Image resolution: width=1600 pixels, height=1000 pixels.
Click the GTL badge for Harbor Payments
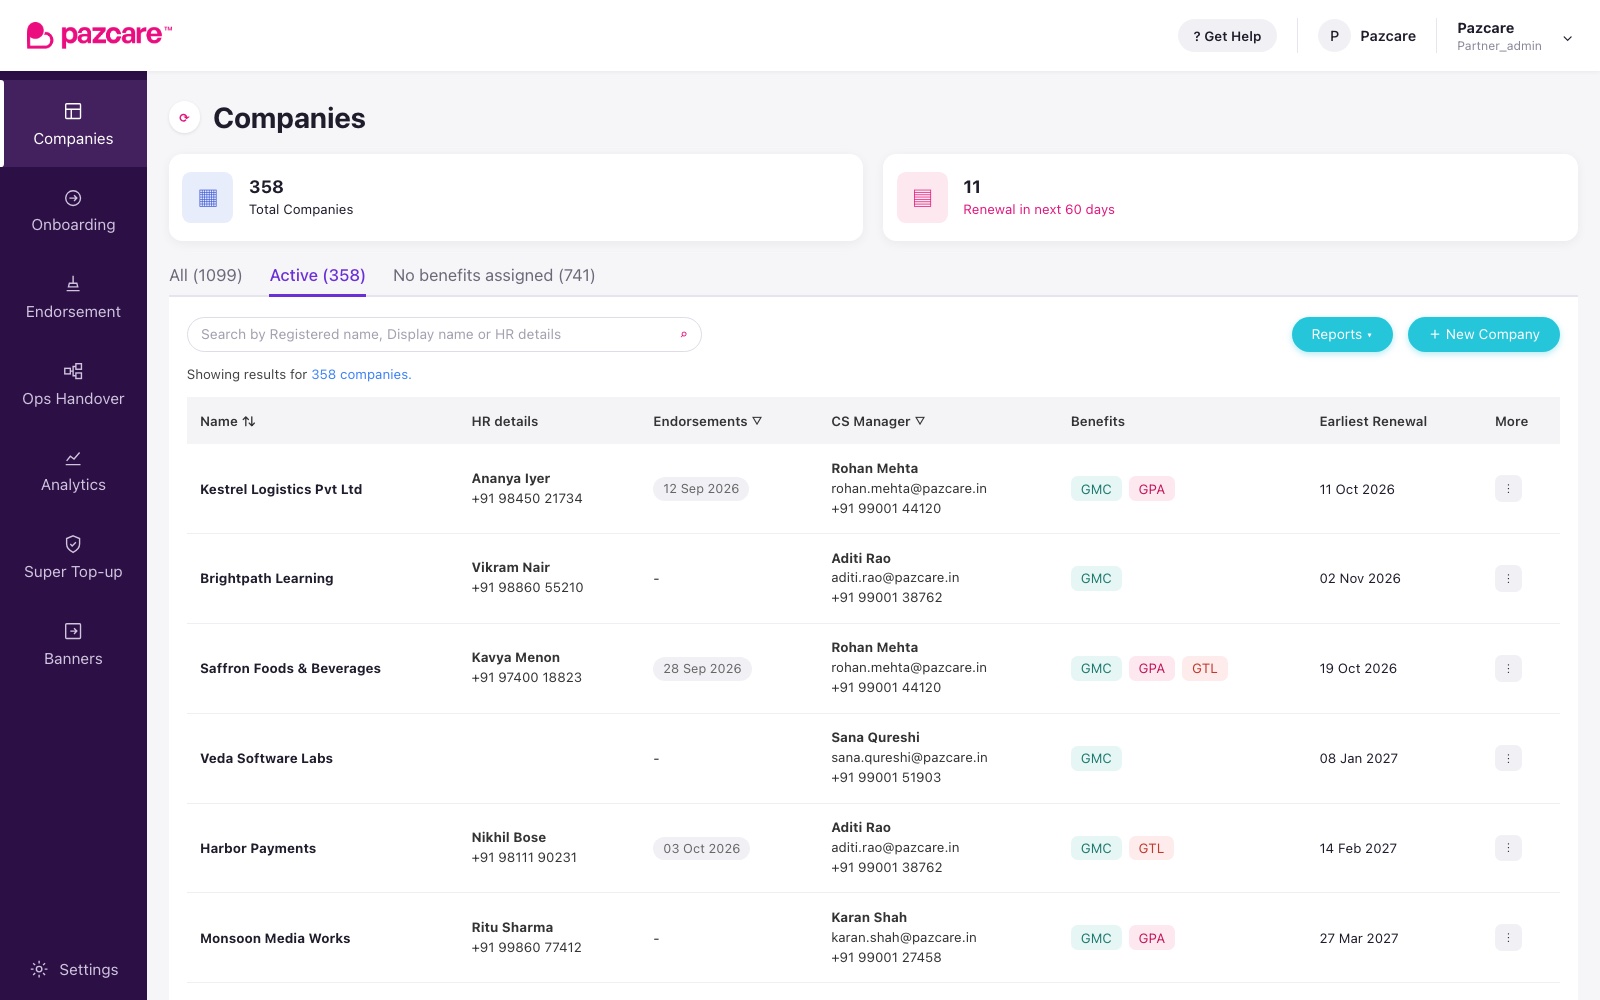coord(1152,849)
